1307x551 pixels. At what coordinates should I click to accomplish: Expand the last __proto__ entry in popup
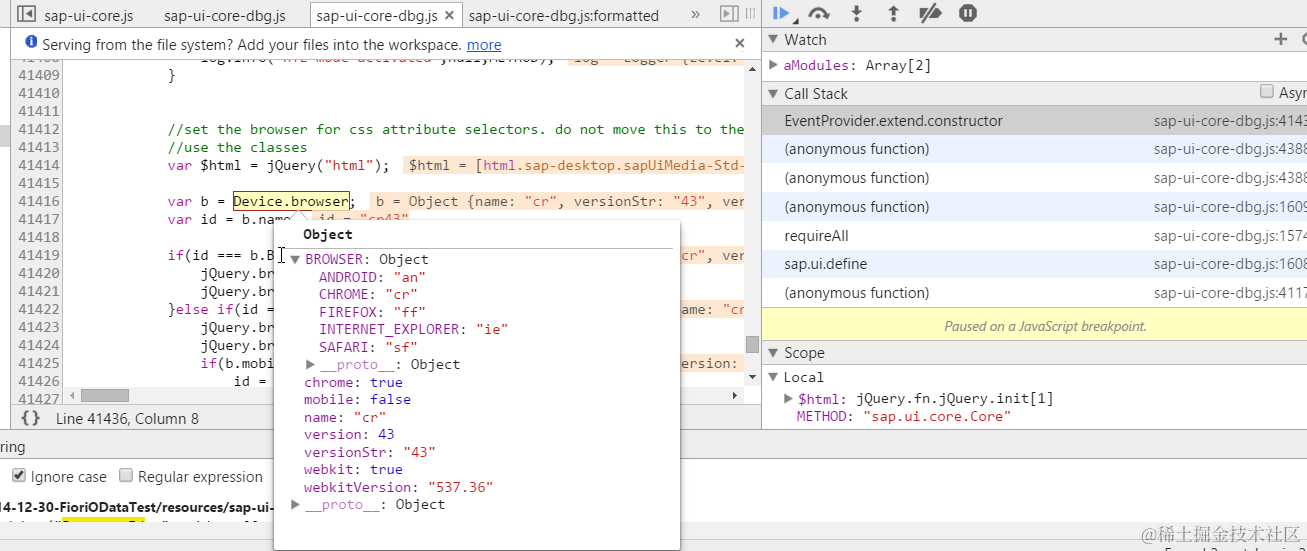click(x=295, y=504)
